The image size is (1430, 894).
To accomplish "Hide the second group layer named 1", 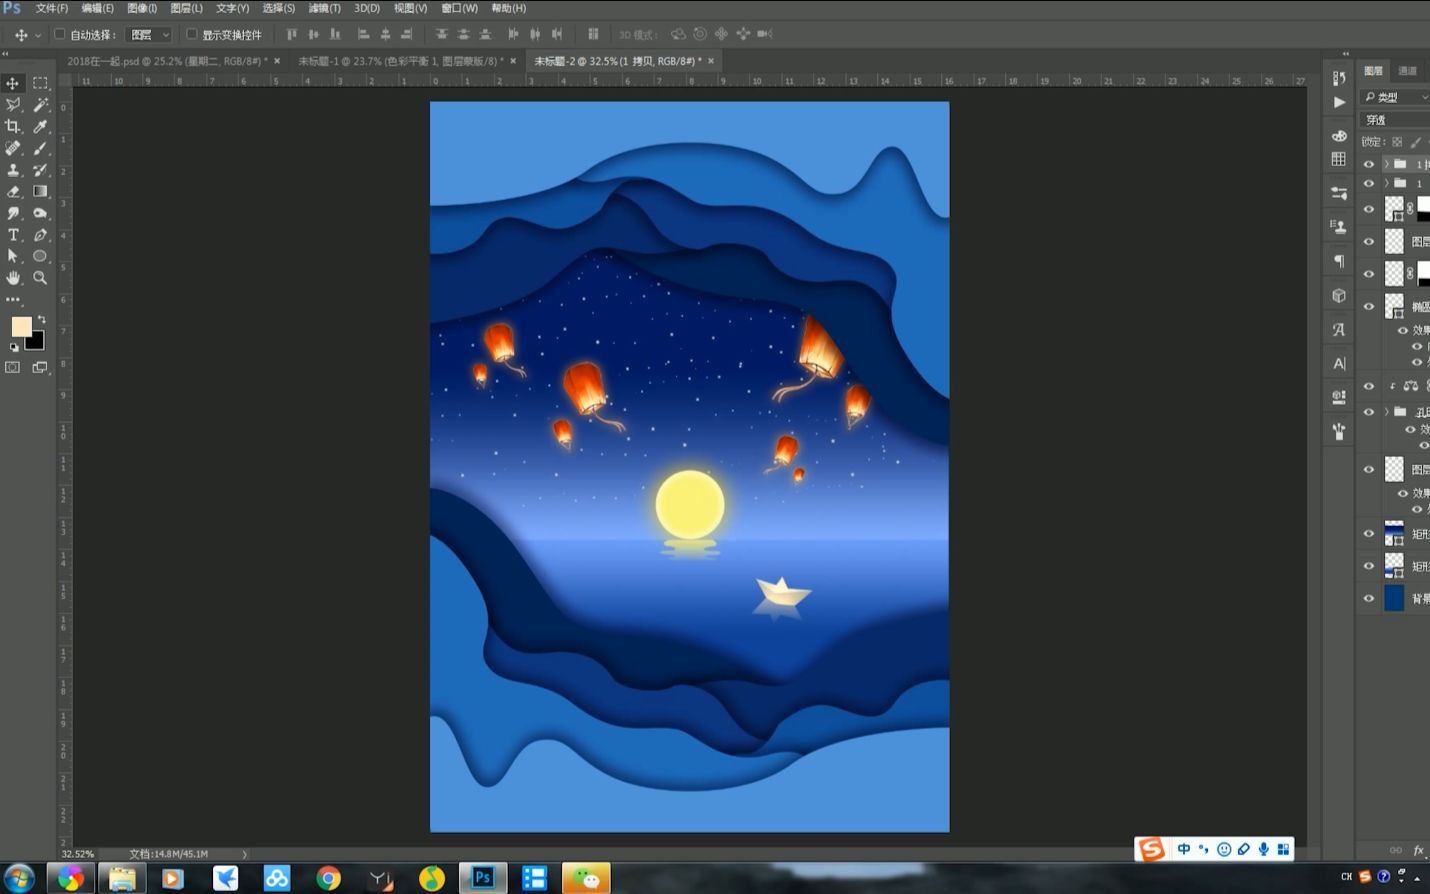I will (1369, 184).
